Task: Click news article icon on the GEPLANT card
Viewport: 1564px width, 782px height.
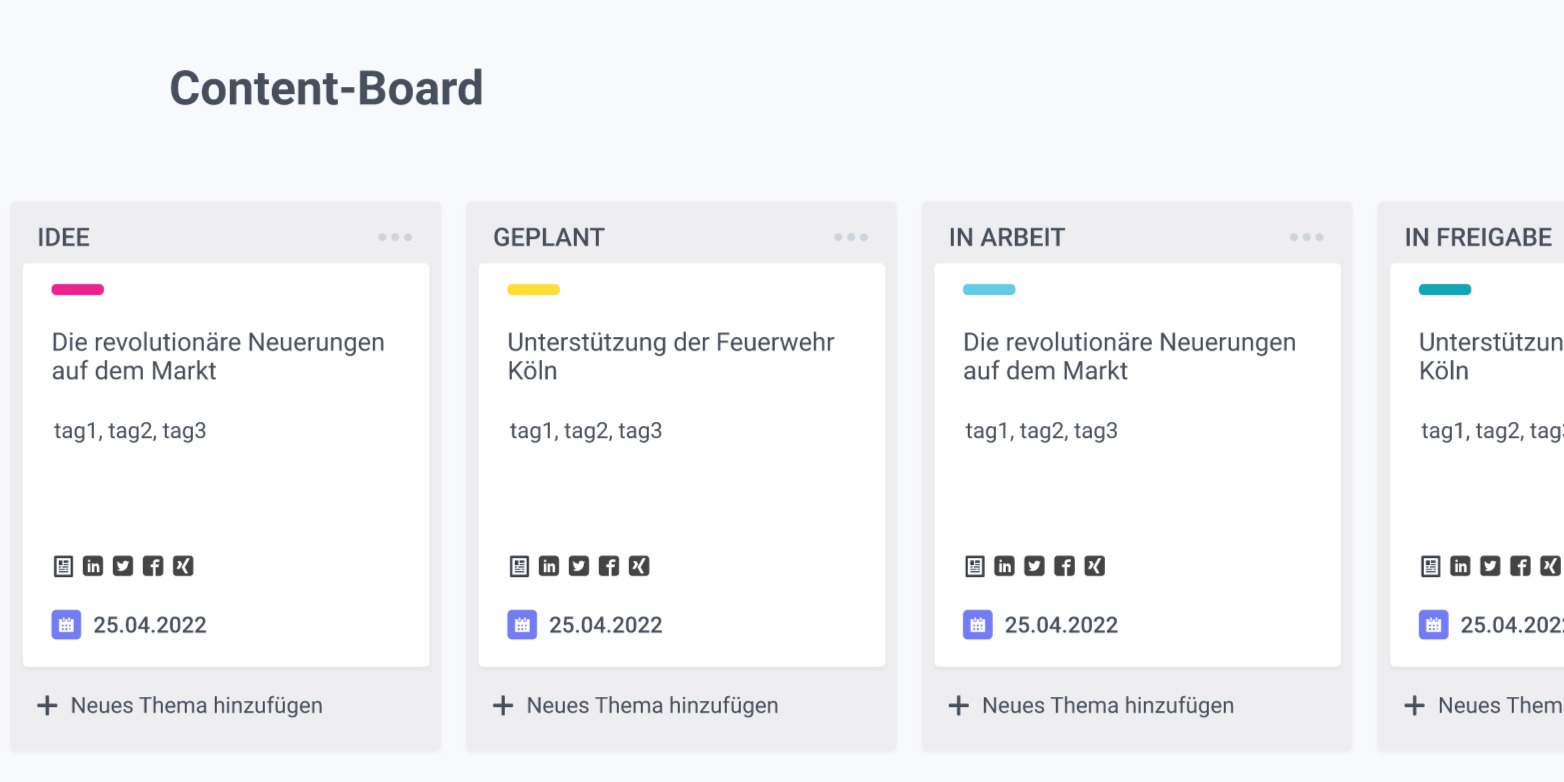Action: tap(519, 566)
